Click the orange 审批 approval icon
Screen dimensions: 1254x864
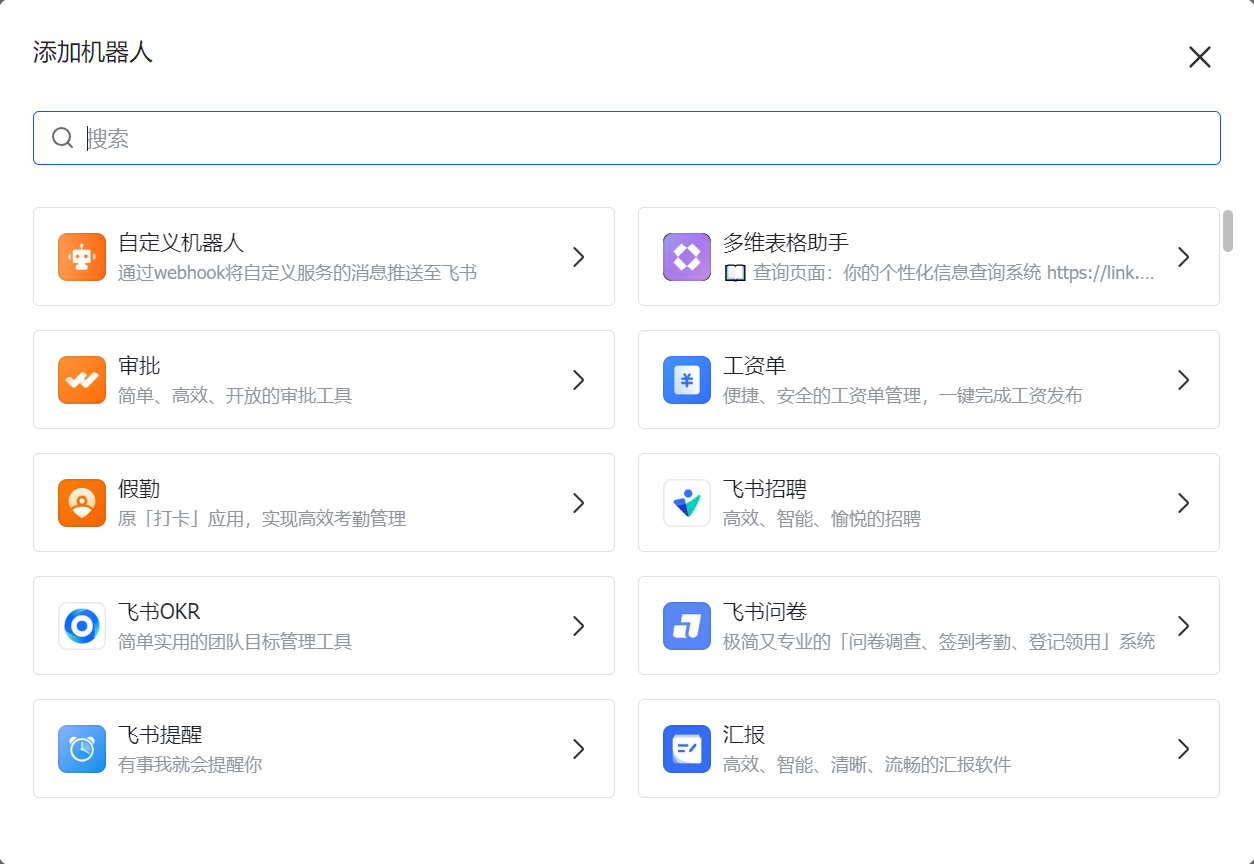coord(82,380)
